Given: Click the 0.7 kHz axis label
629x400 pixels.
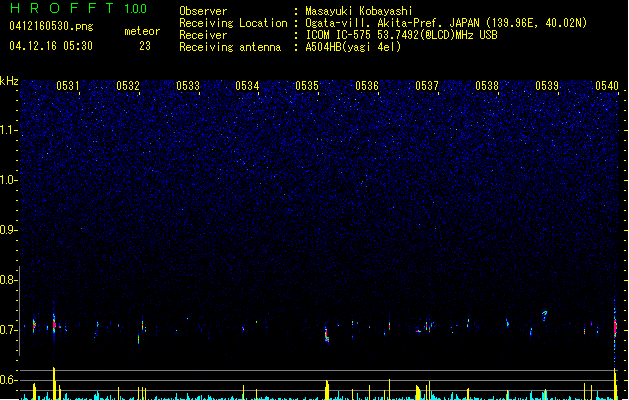Looking at the screenshot, I should pos(8,330).
